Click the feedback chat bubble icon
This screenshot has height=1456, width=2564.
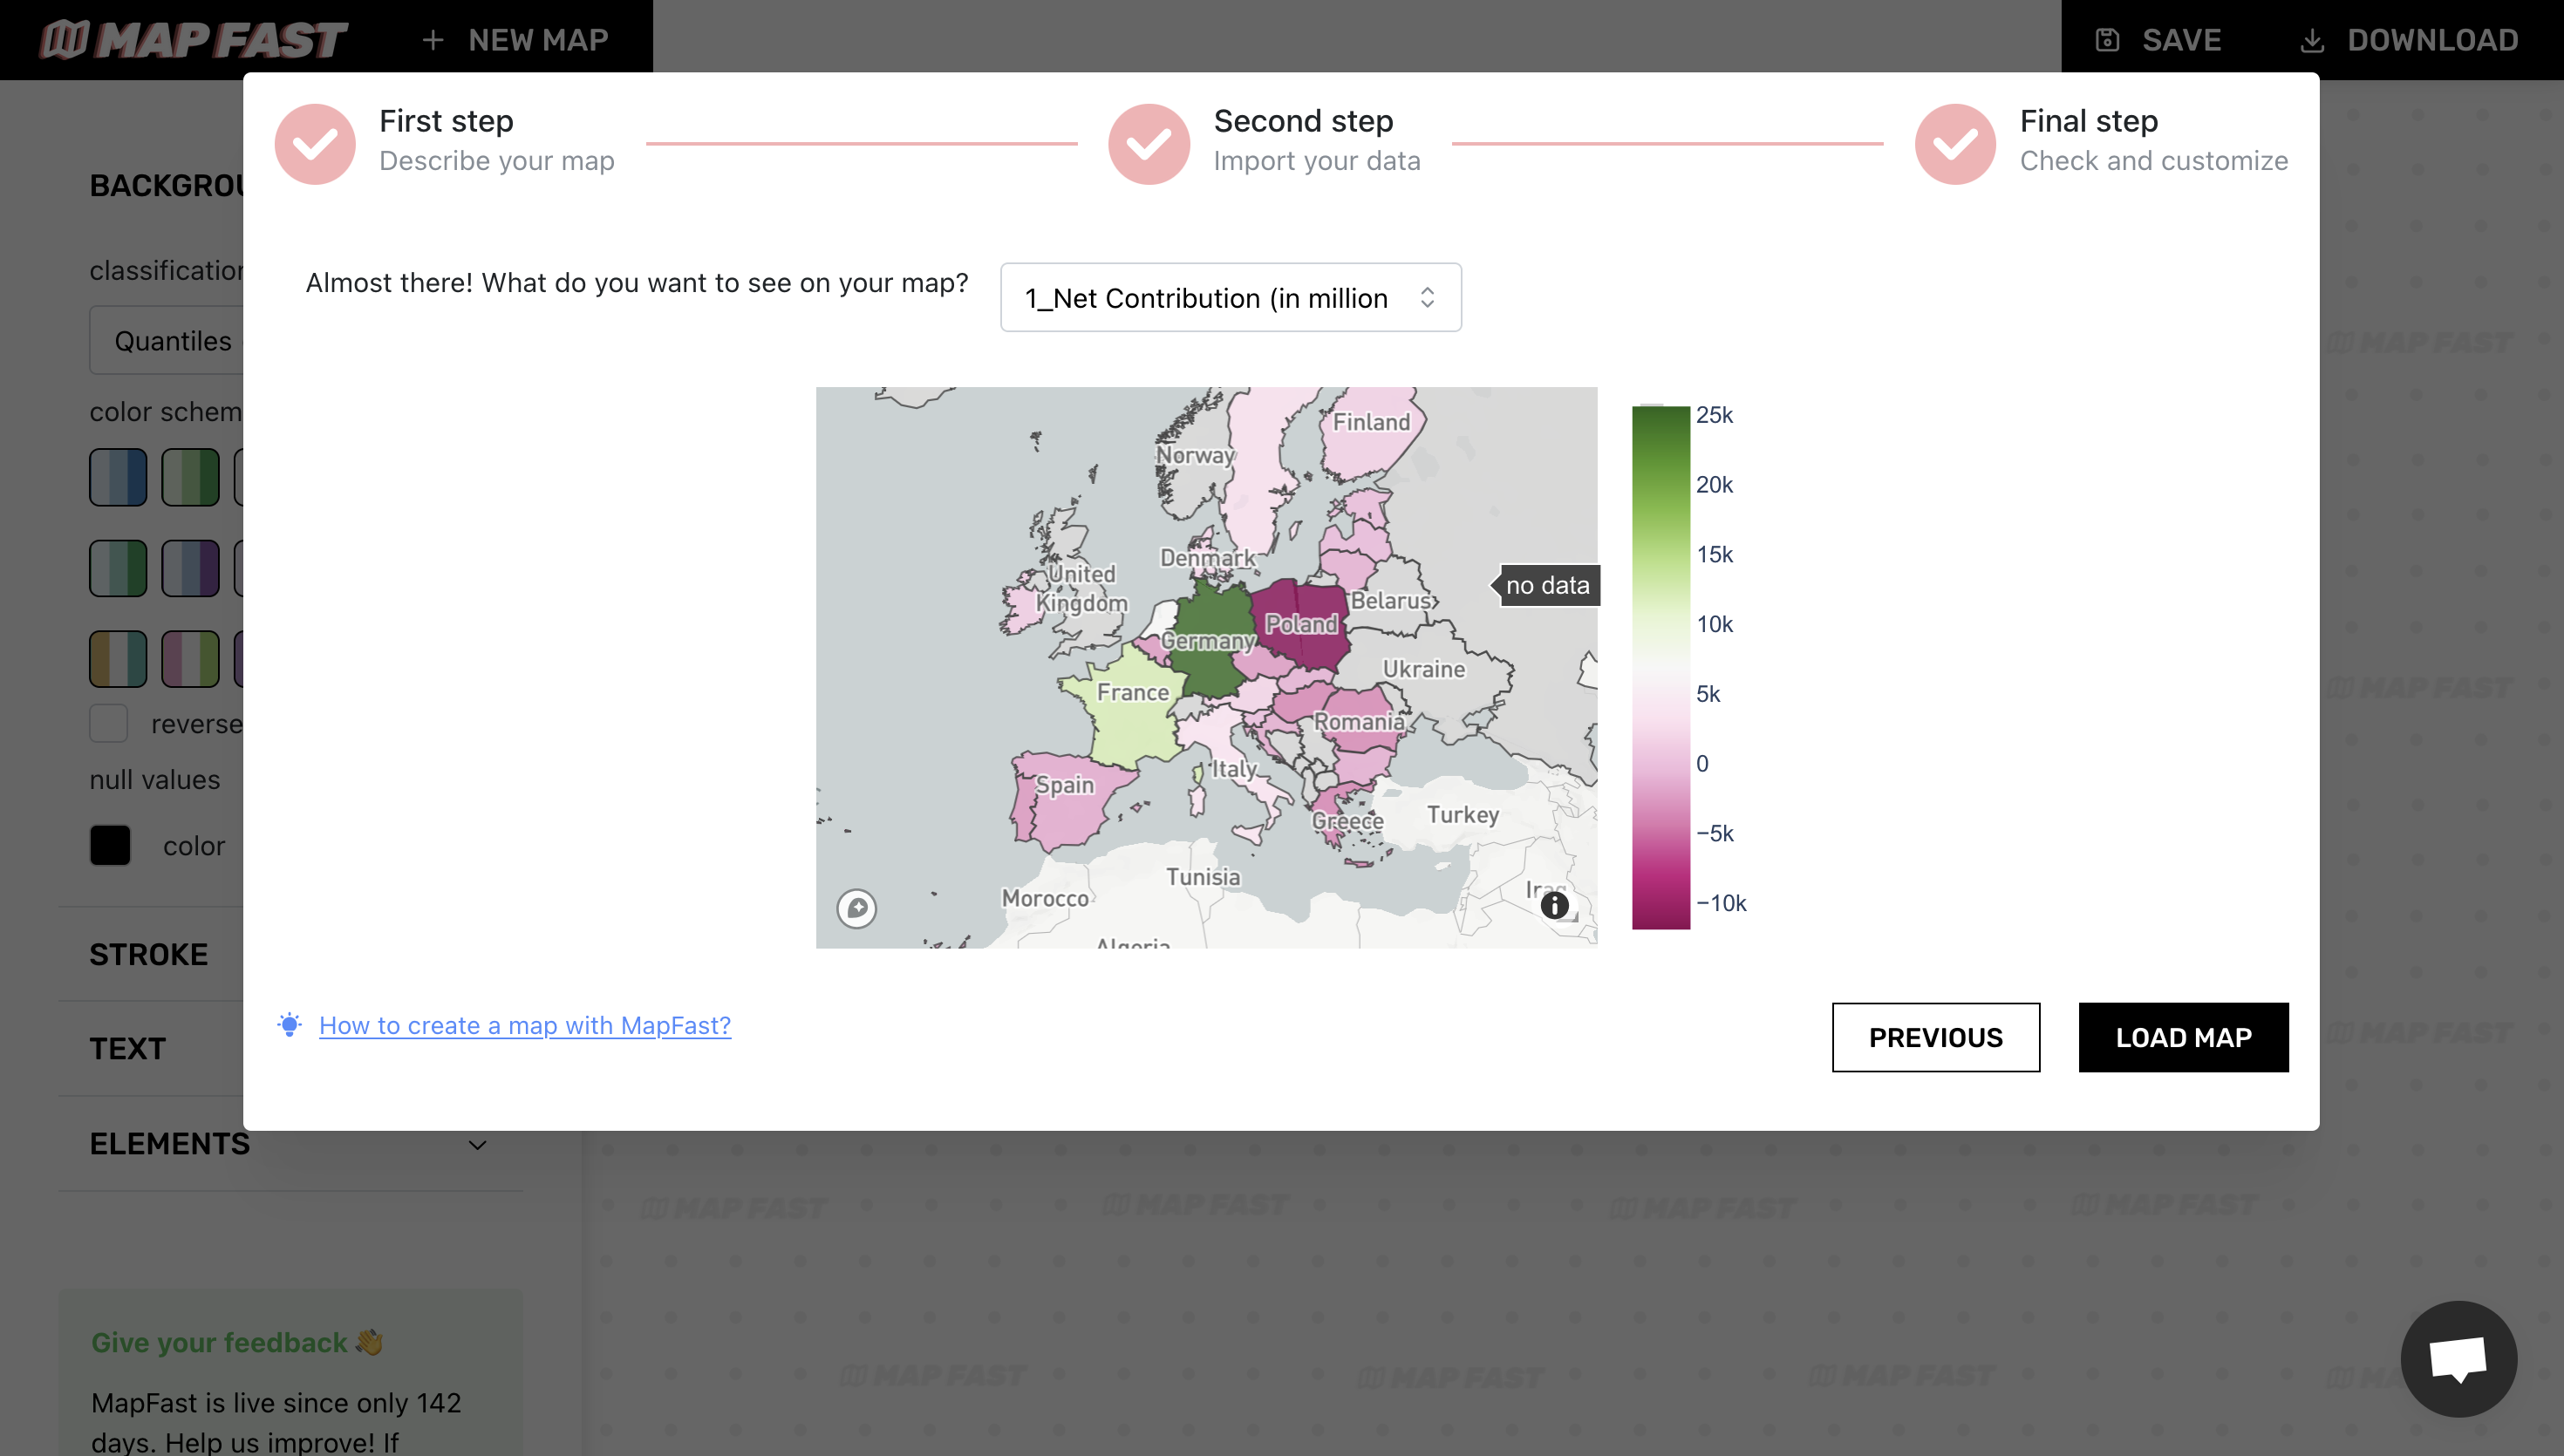point(2458,1357)
